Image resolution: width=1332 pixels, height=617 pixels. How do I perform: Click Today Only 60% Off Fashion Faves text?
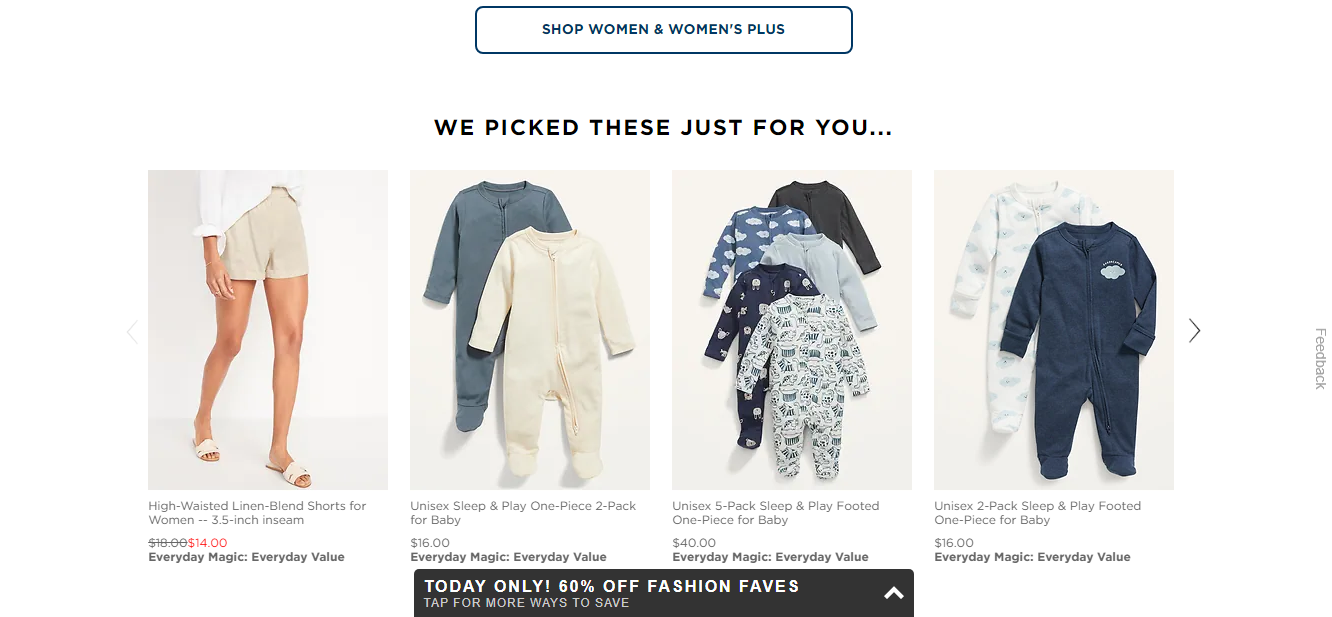[x=612, y=586]
